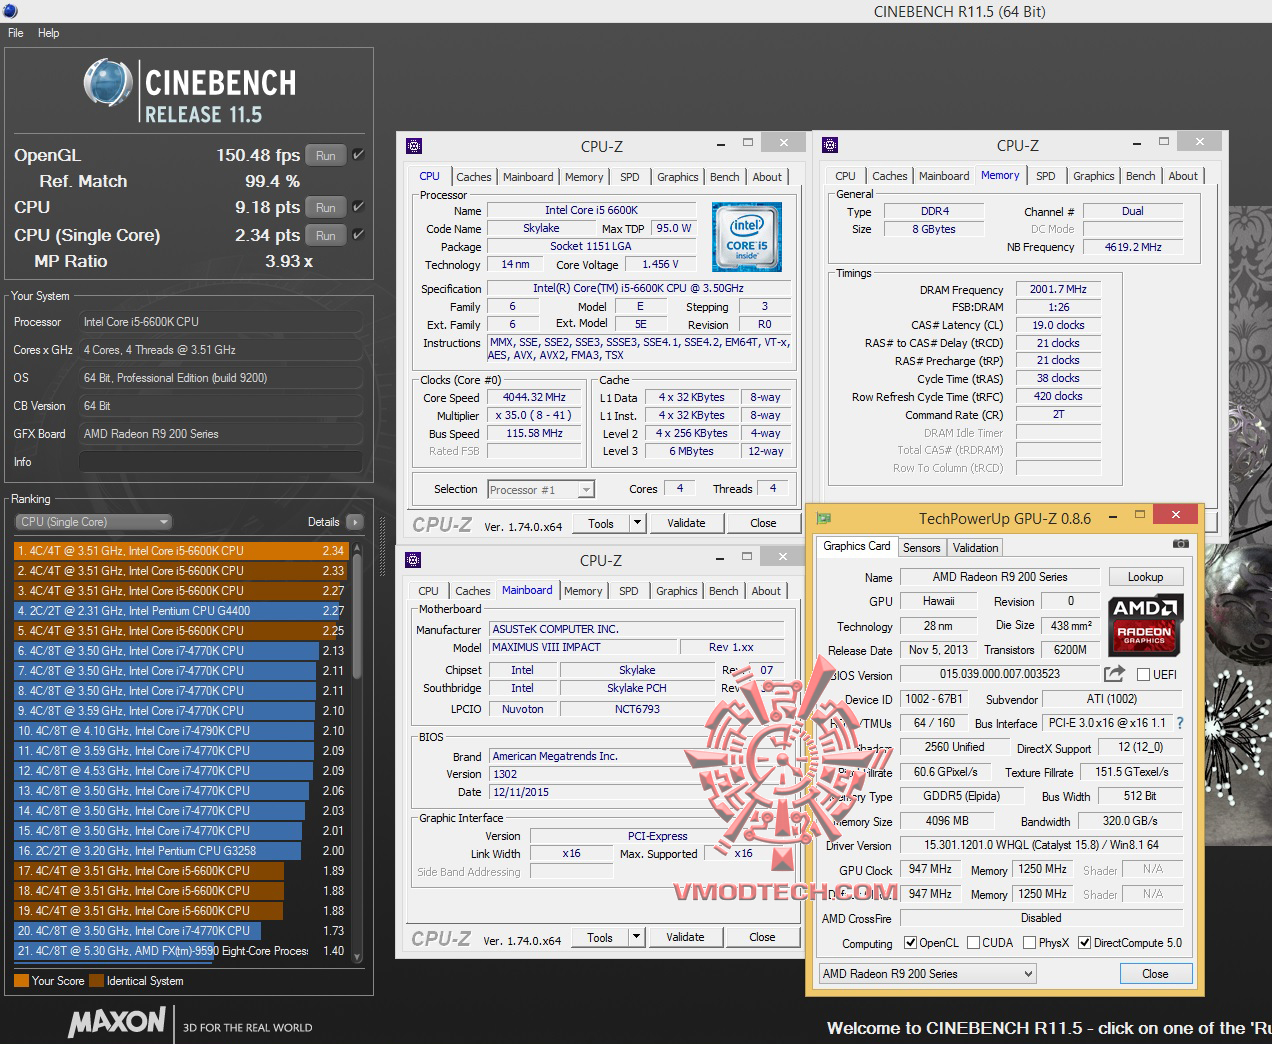Select ranking row 16 Intel Pentium CPU G3258
Viewport: 1272px width, 1044px height.
[181, 851]
